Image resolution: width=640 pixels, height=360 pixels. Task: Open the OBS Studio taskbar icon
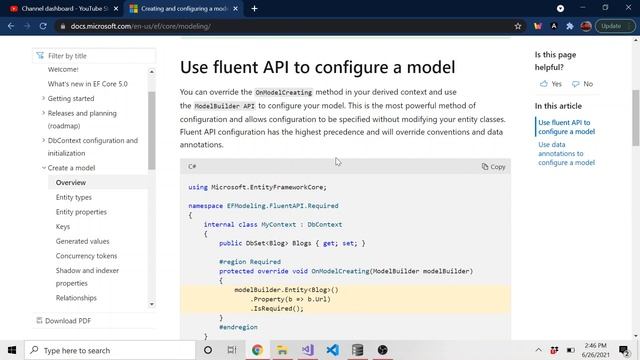(382, 350)
